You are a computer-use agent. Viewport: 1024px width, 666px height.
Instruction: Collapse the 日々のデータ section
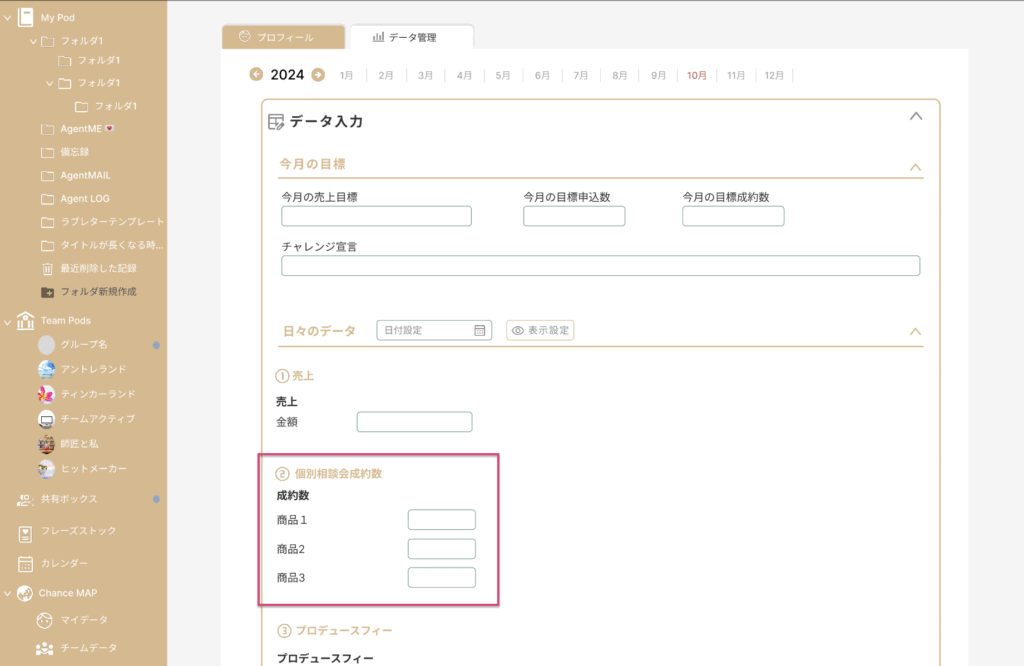click(914, 331)
